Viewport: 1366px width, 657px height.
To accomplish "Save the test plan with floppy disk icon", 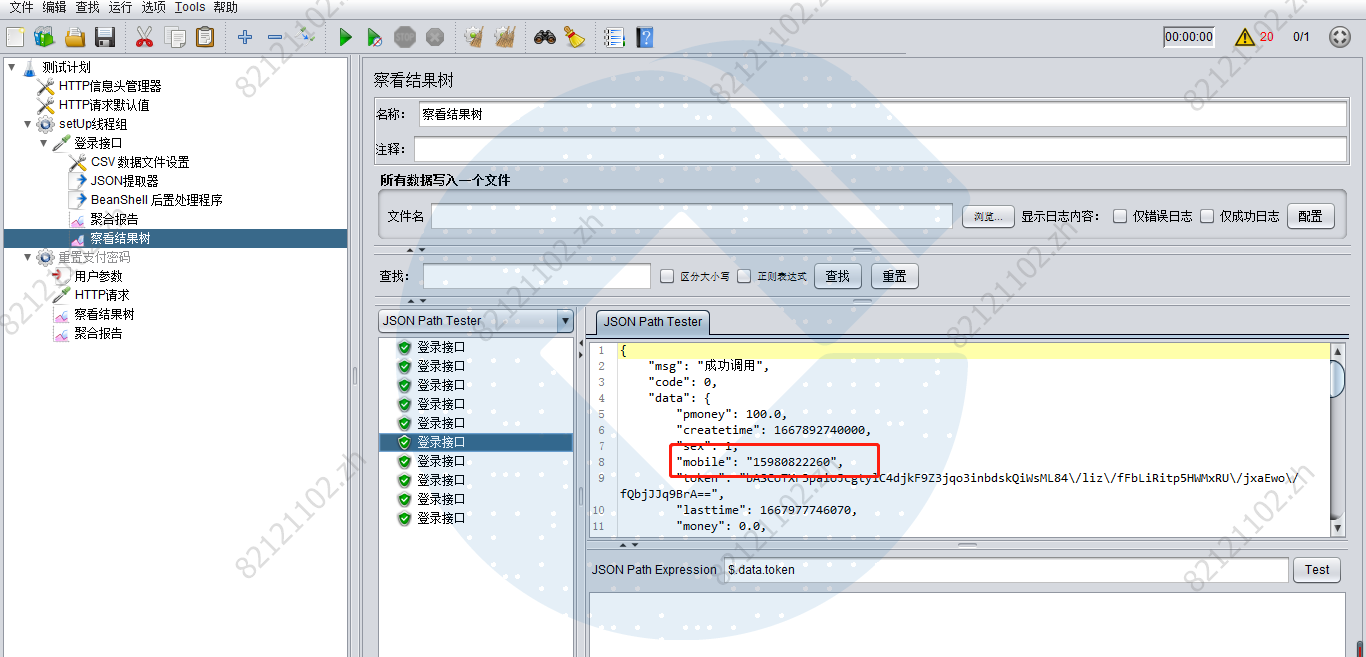I will (x=105, y=37).
